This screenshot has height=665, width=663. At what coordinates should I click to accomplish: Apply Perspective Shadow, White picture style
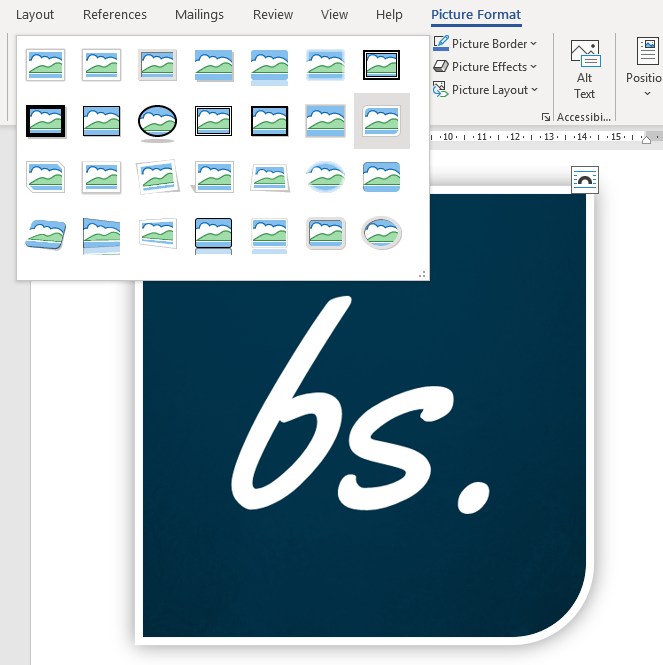click(213, 177)
